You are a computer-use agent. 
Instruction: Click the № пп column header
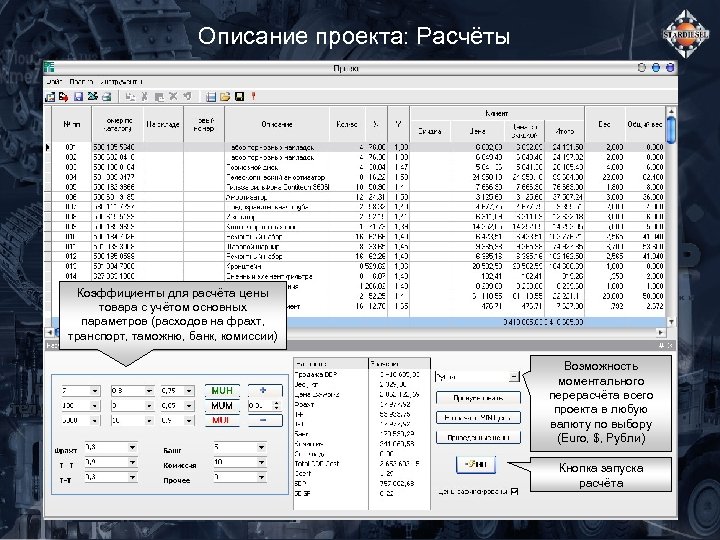tap(72, 124)
